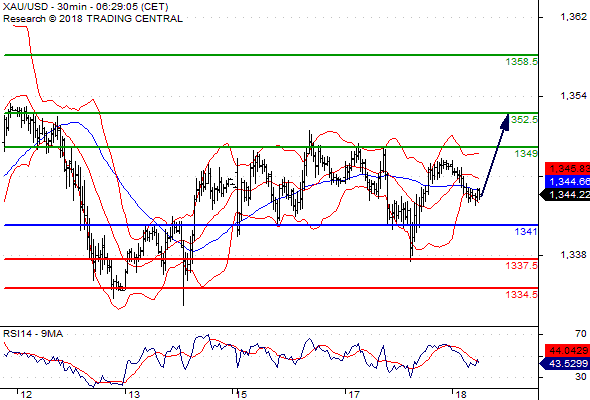Click the blue 1,344.66 moving average tag
The image size is (590, 400).
(567, 182)
